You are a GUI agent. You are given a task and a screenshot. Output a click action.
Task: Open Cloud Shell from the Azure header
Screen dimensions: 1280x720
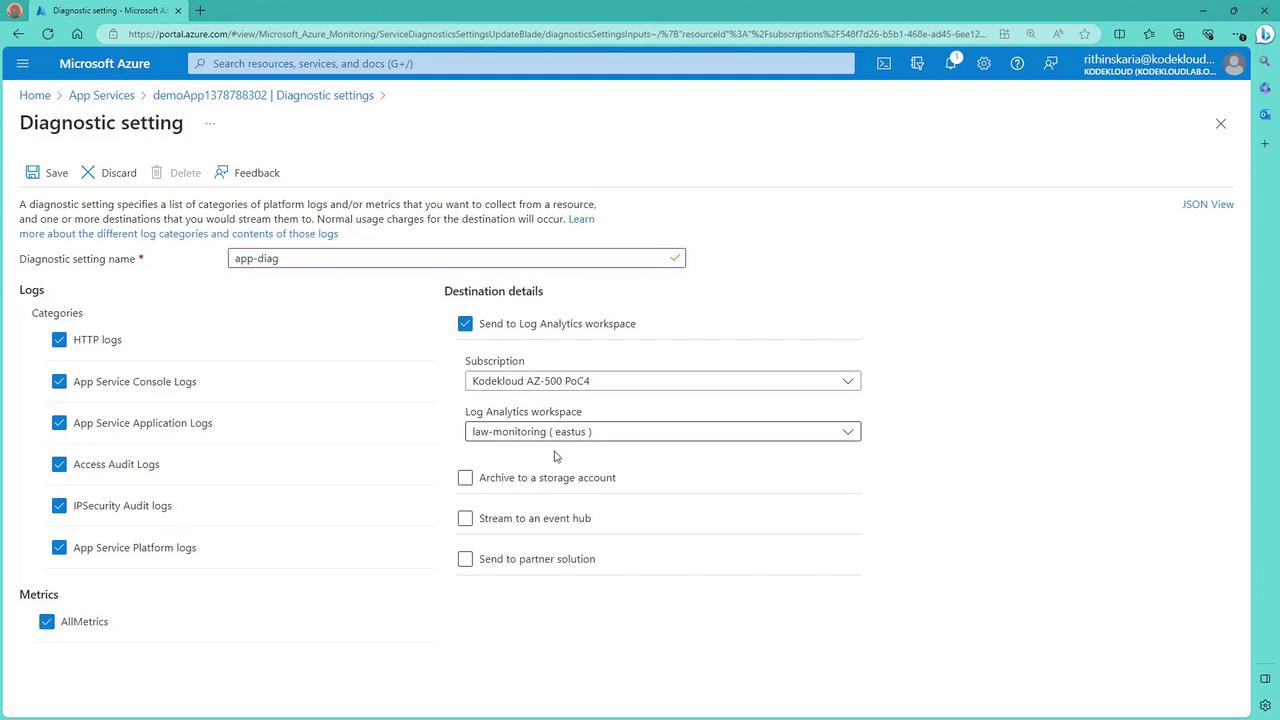[x=884, y=63]
